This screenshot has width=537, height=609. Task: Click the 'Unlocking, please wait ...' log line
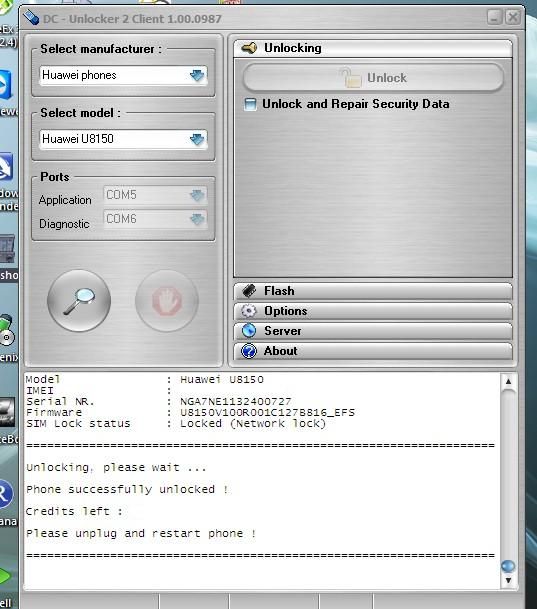pyautogui.click(x=116, y=468)
